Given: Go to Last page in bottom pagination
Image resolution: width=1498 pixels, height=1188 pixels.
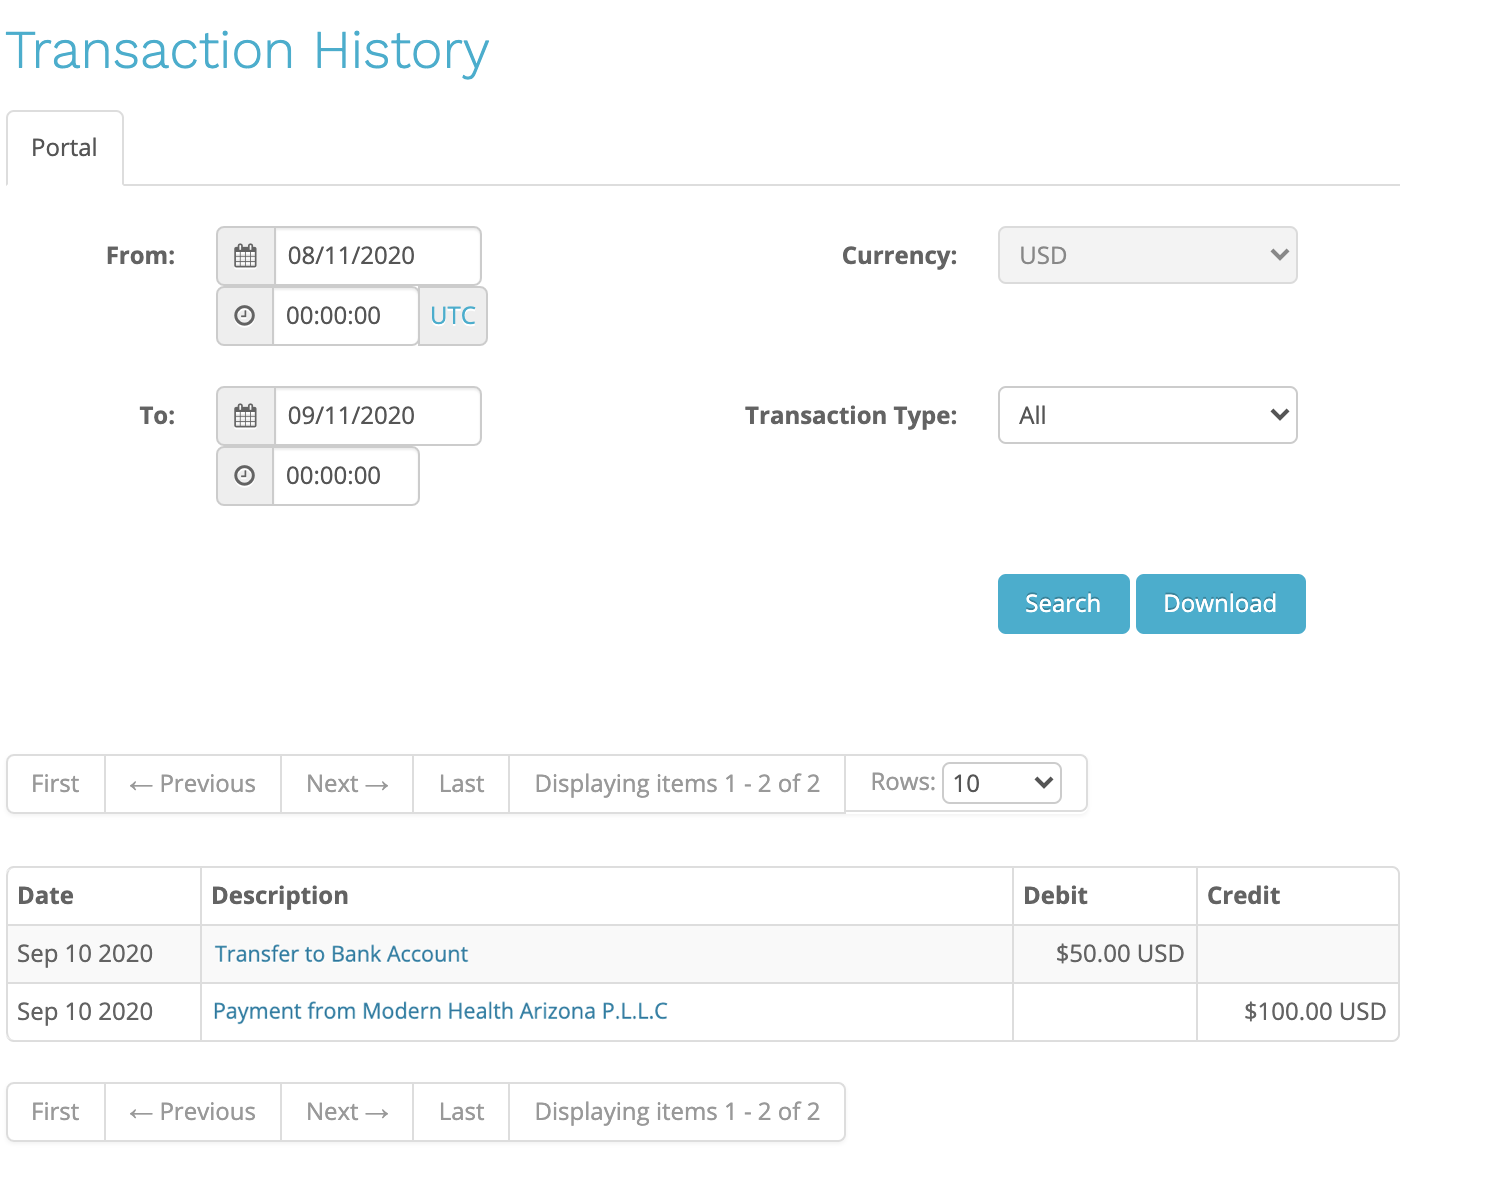Looking at the screenshot, I should tap(460, 1111).
